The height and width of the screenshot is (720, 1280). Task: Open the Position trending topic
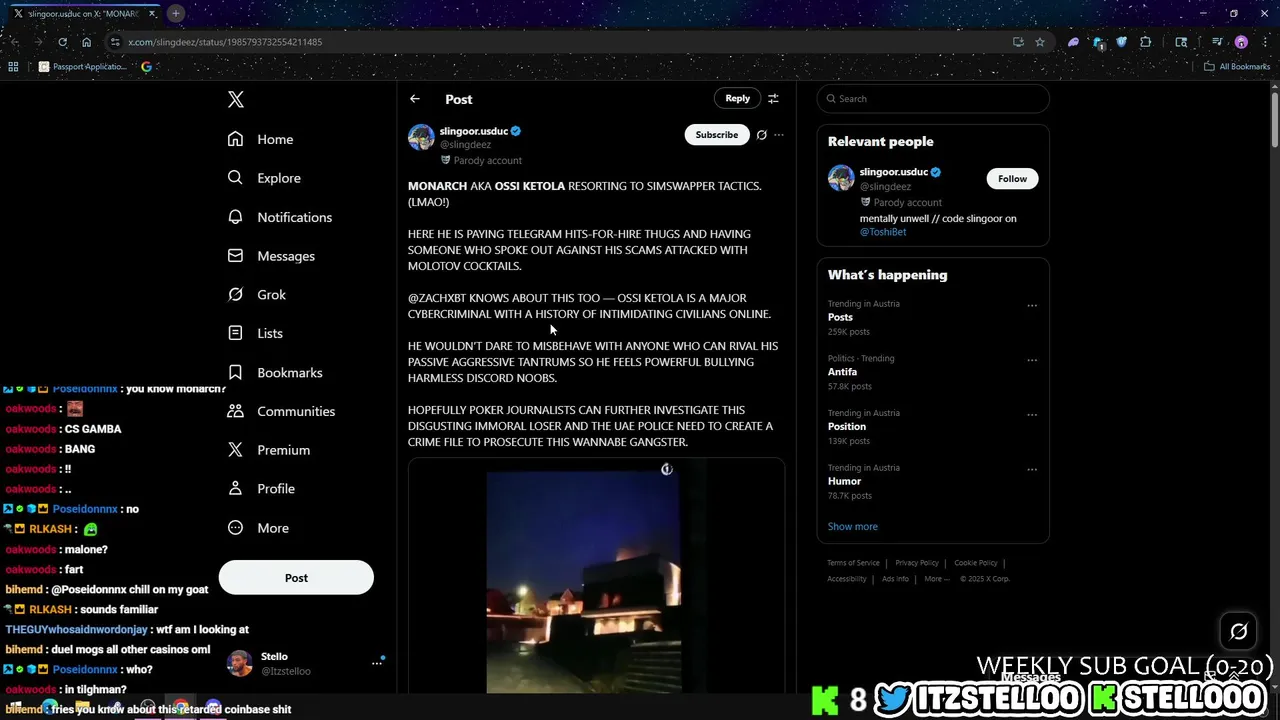click(847, 426)
